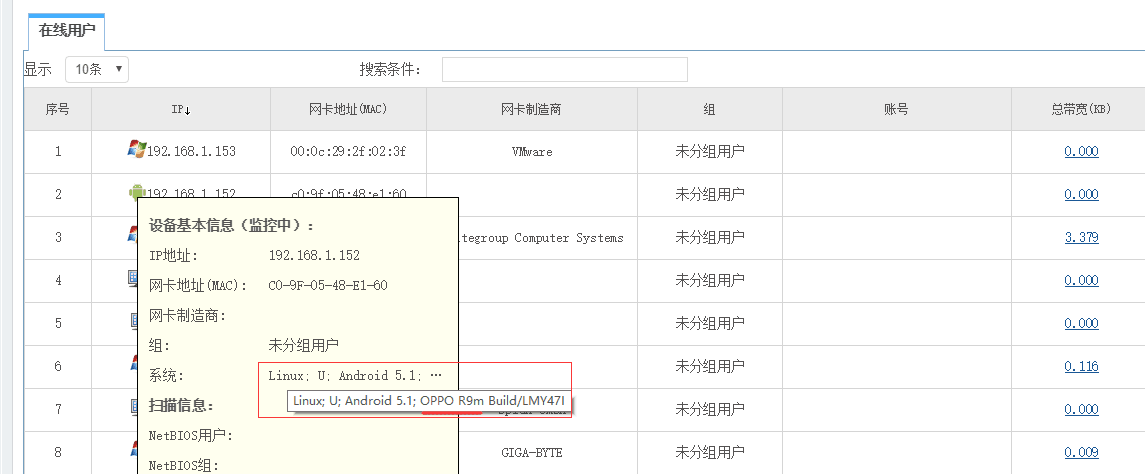Click the Windows icon beside 192.168.1.153
The height and width of the screenshot is (474, 1145).
pyautogui.click(x=136, y=149)
